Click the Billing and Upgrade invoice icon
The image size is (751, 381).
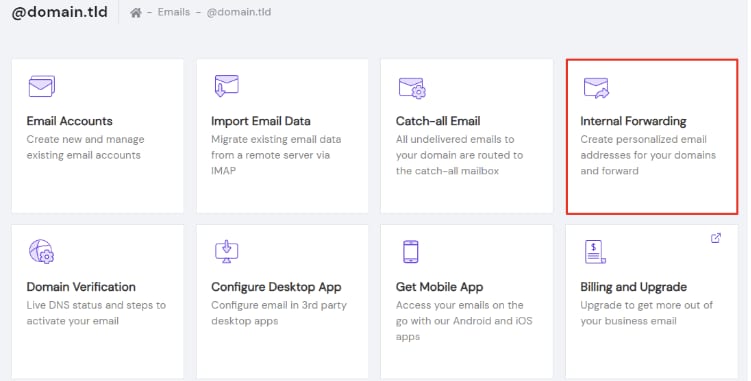595,252
